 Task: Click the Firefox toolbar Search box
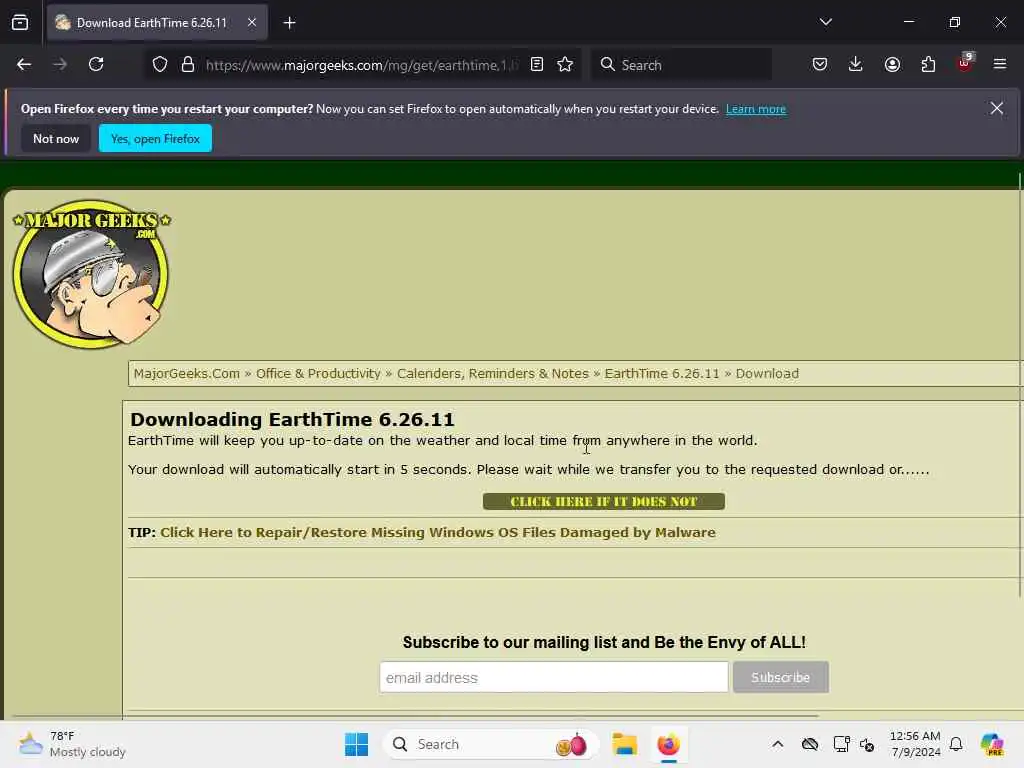[x=681, y=65]
